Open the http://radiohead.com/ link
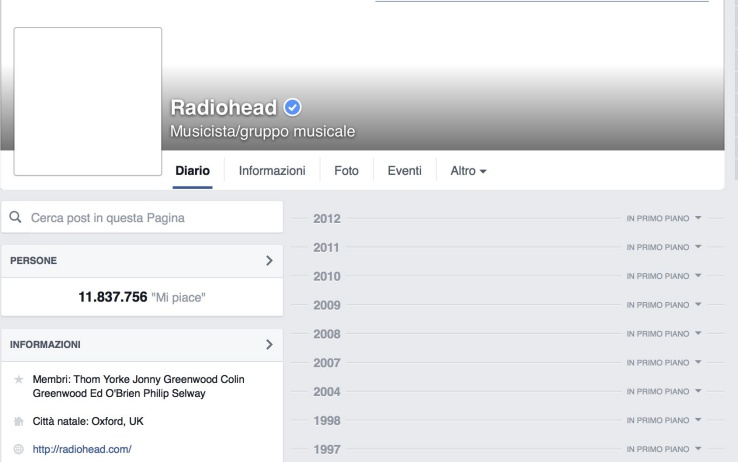The height and width of the screenshot is (462, 738). 82,449
